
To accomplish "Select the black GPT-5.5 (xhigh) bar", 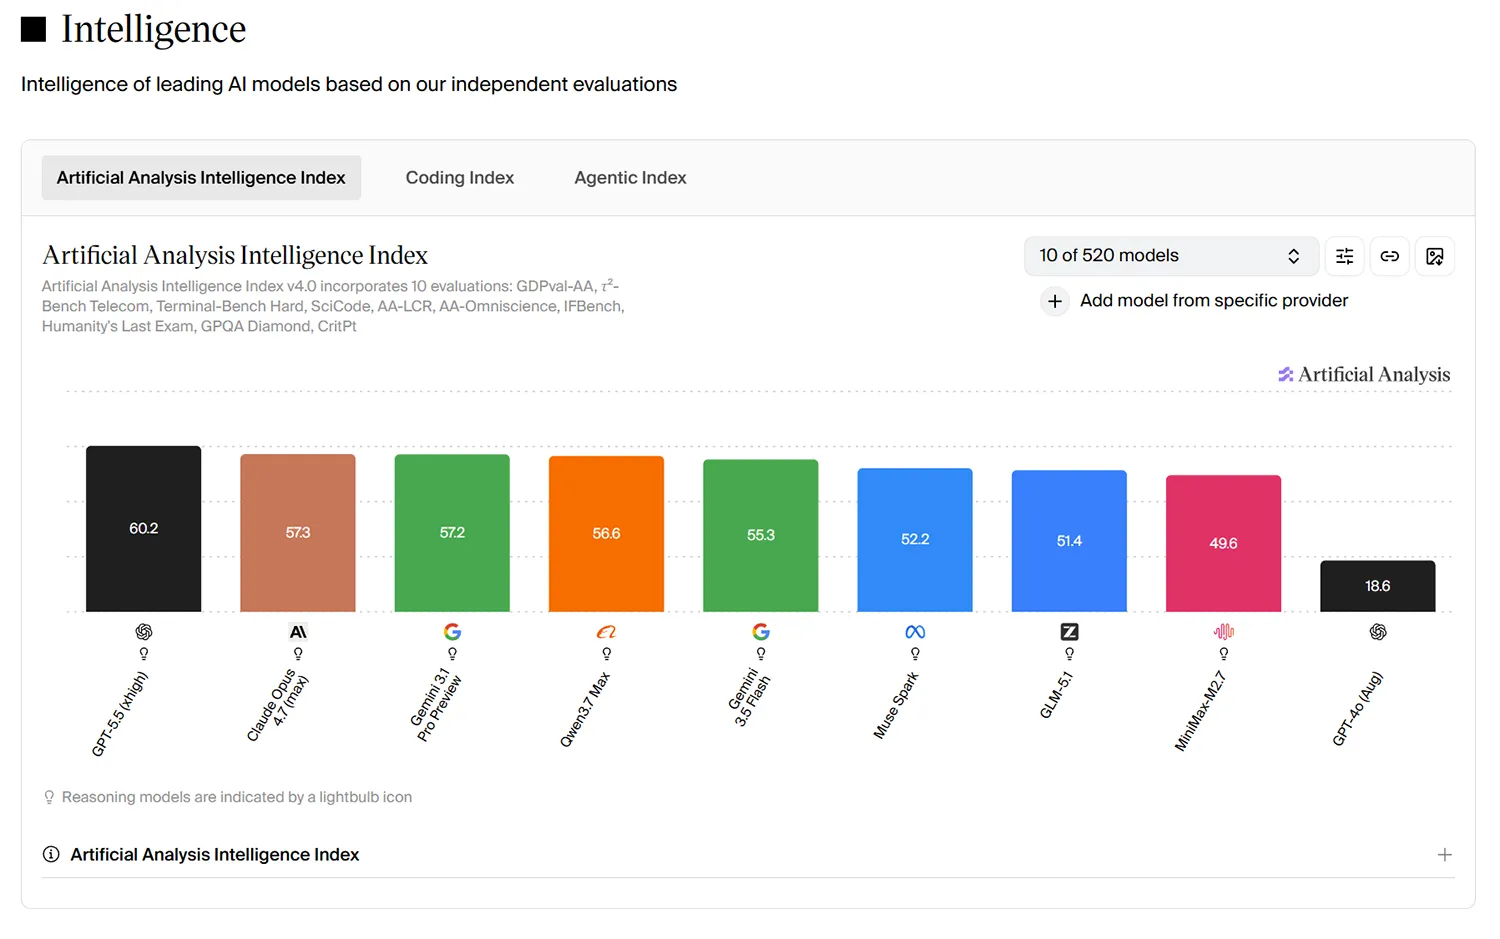I will (x=144, y=529).
